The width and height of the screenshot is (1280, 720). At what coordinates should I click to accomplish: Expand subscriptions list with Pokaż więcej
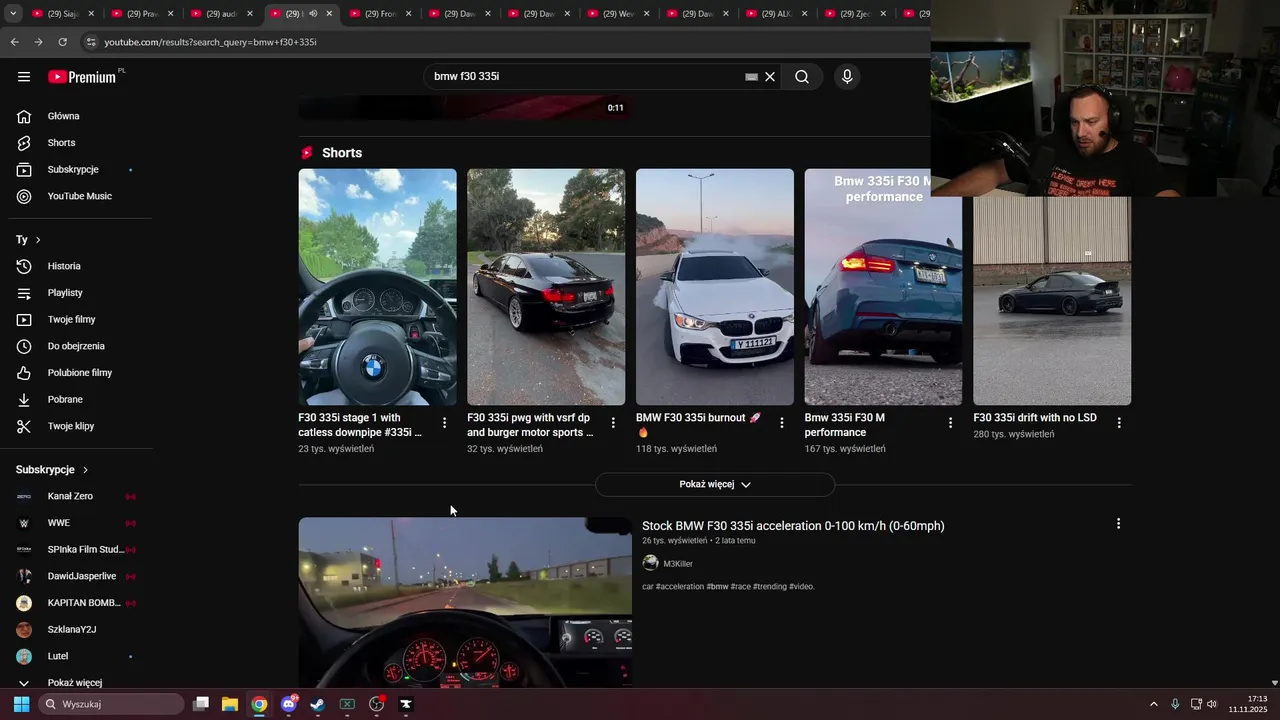(76, 682)
